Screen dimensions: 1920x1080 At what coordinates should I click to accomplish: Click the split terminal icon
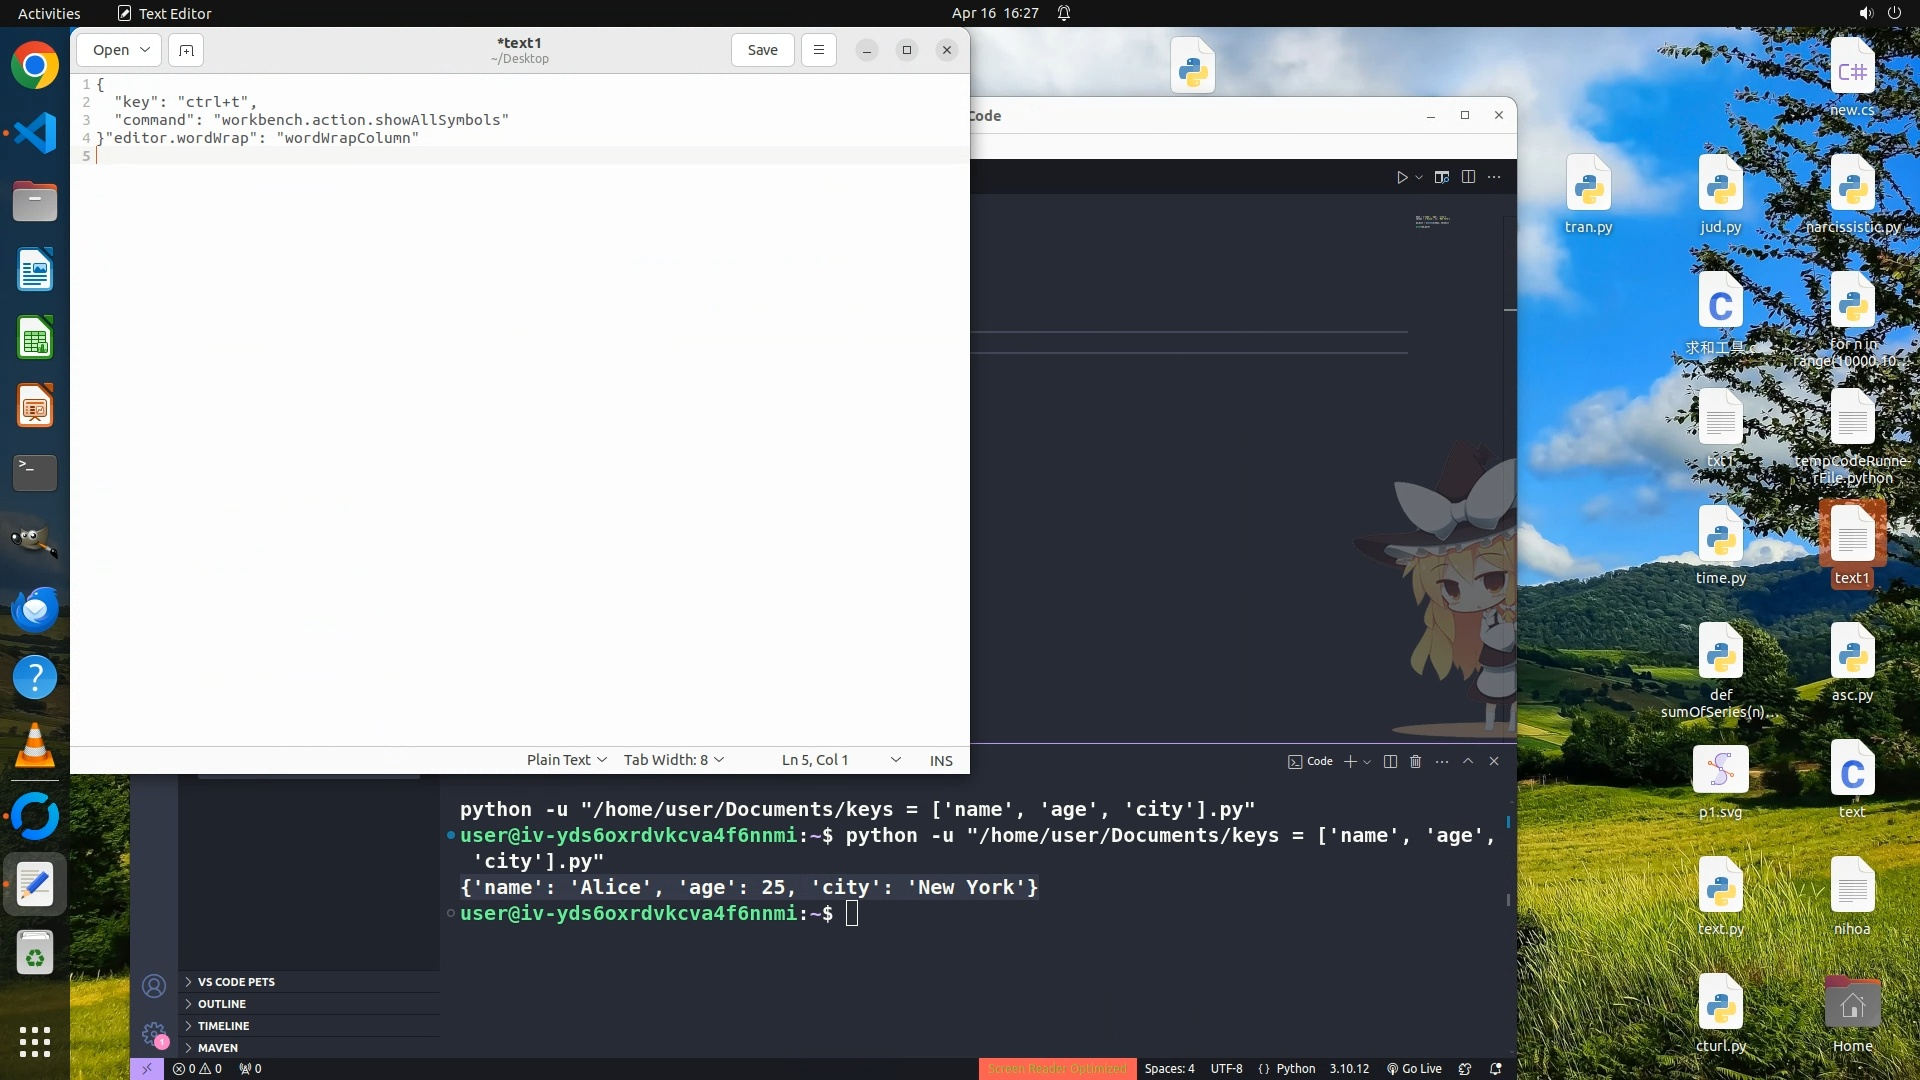pyautogui.click(x=1390, y=761)
